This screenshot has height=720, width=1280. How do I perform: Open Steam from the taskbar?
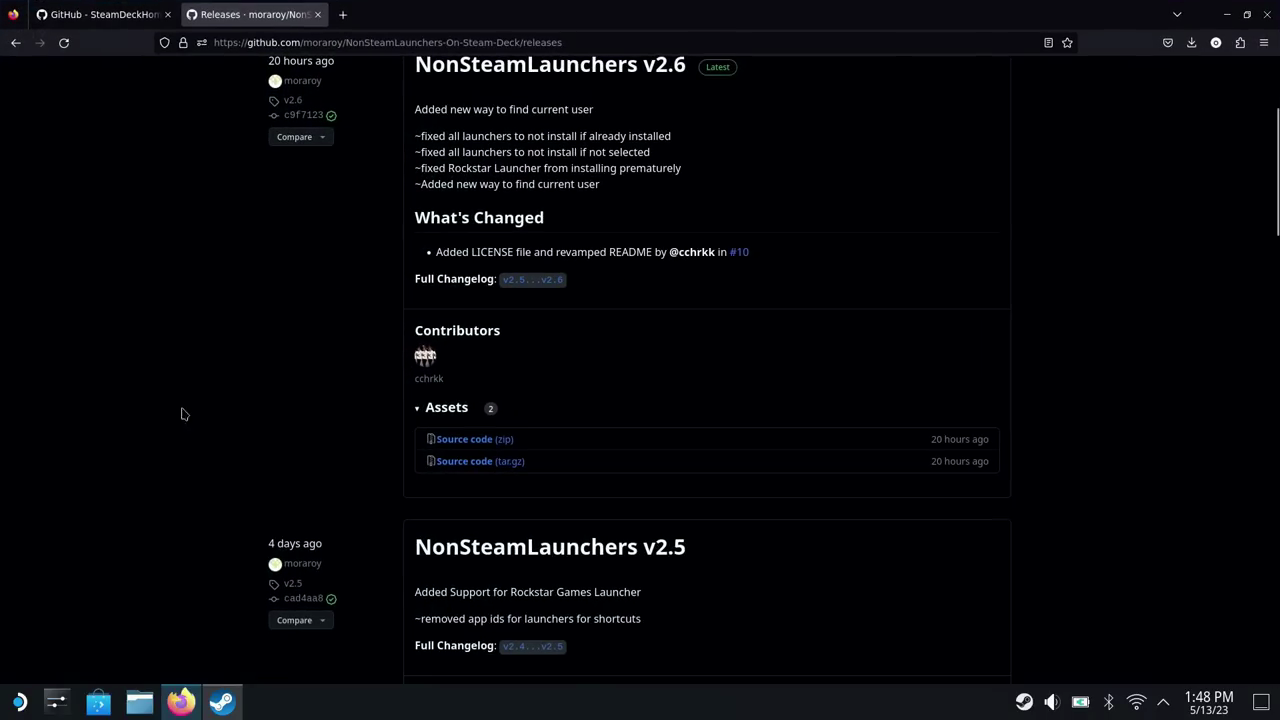(x=222, y=702)
